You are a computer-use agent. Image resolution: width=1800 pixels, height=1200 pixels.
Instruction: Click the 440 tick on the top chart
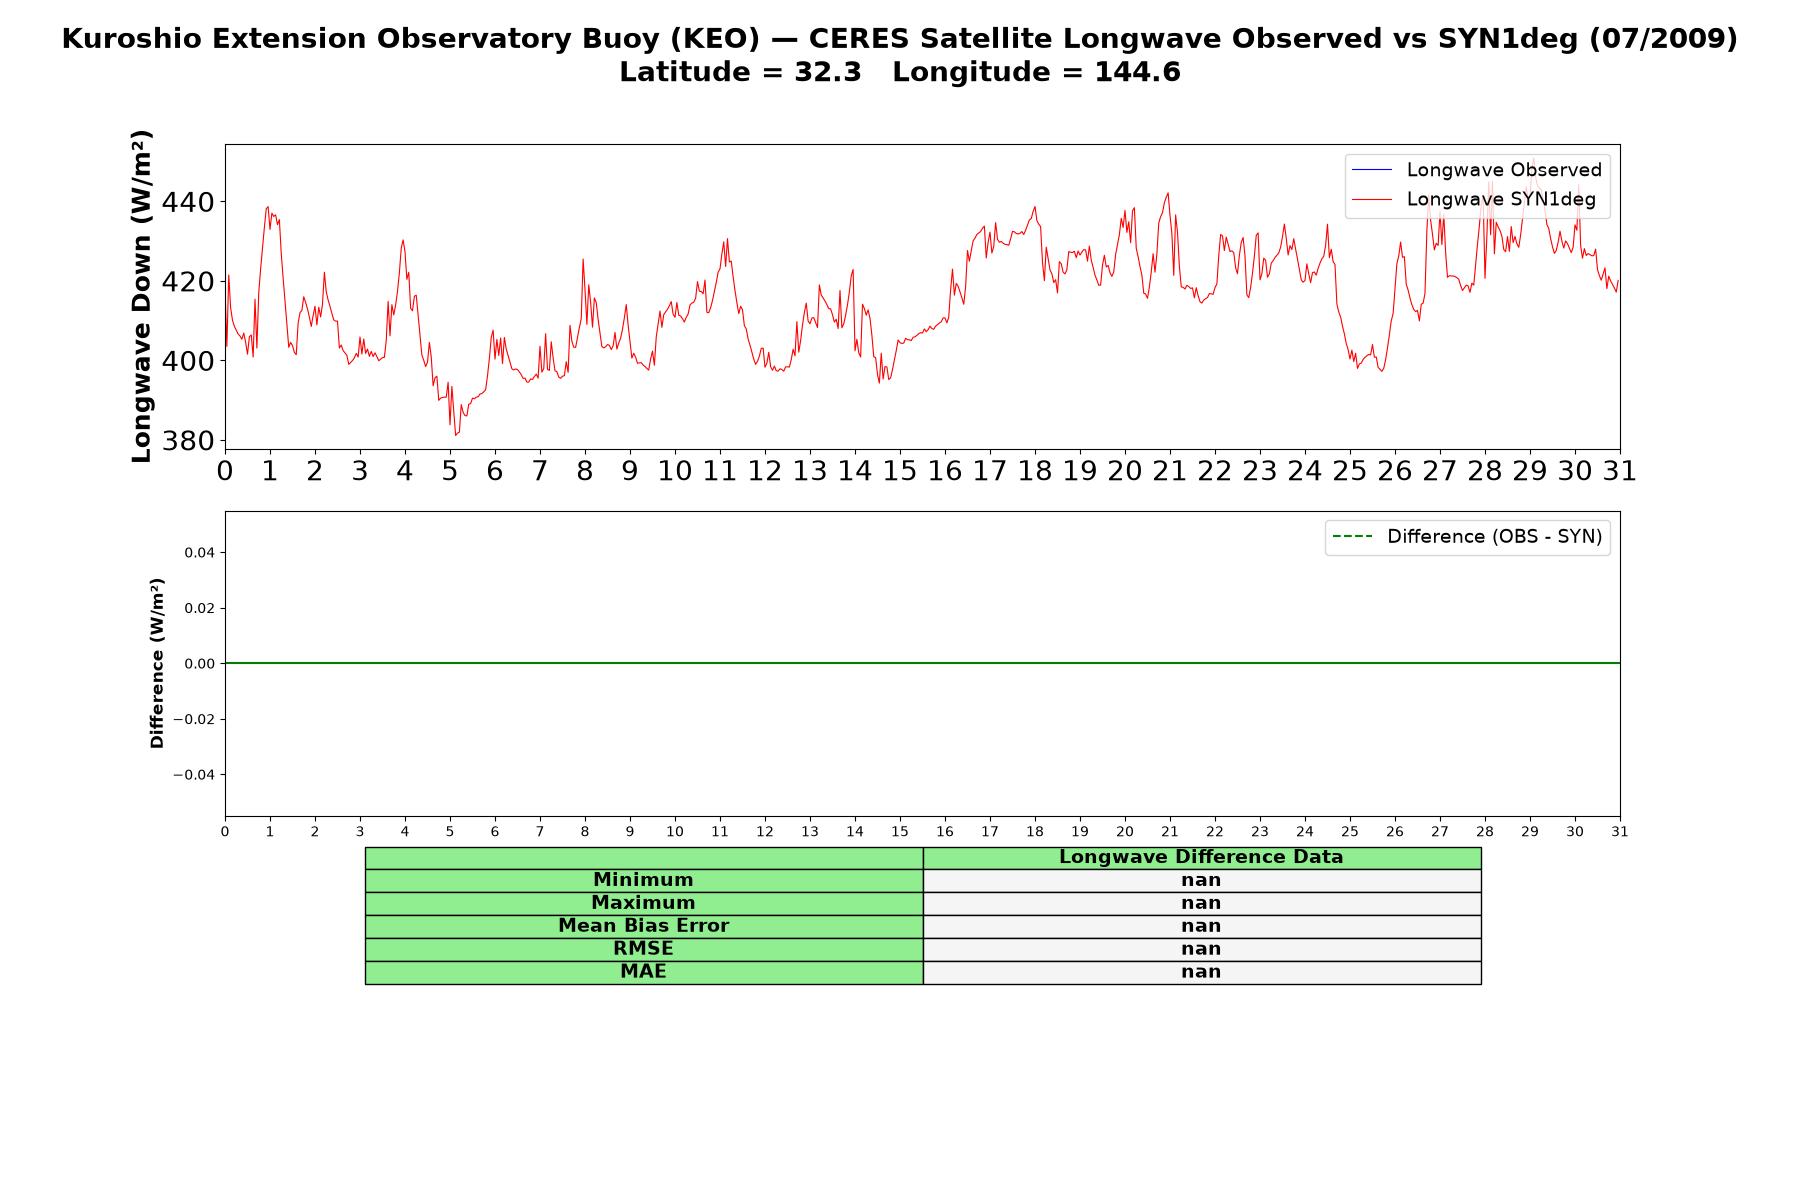[x=188, y=203]
